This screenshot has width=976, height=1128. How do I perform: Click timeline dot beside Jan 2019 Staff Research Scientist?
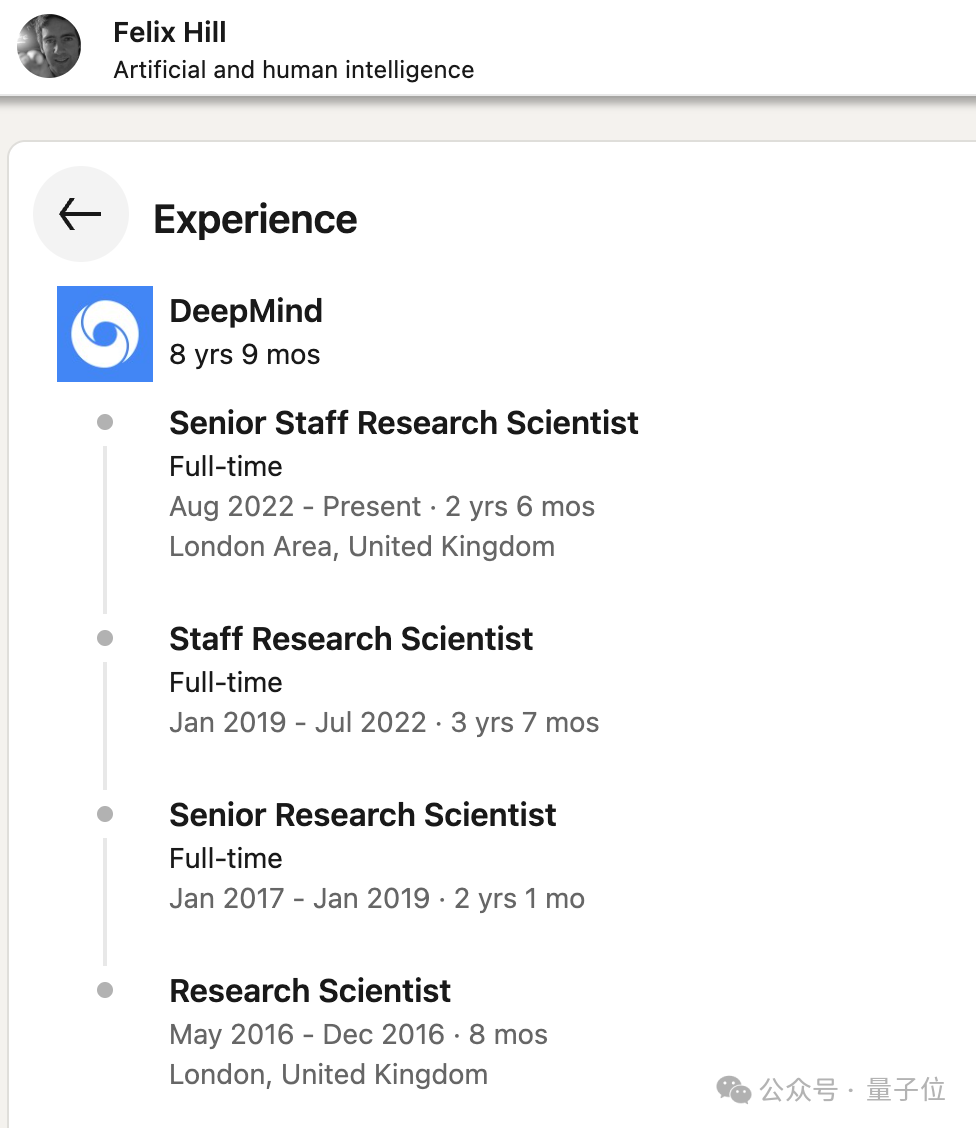tap(105, 638)
